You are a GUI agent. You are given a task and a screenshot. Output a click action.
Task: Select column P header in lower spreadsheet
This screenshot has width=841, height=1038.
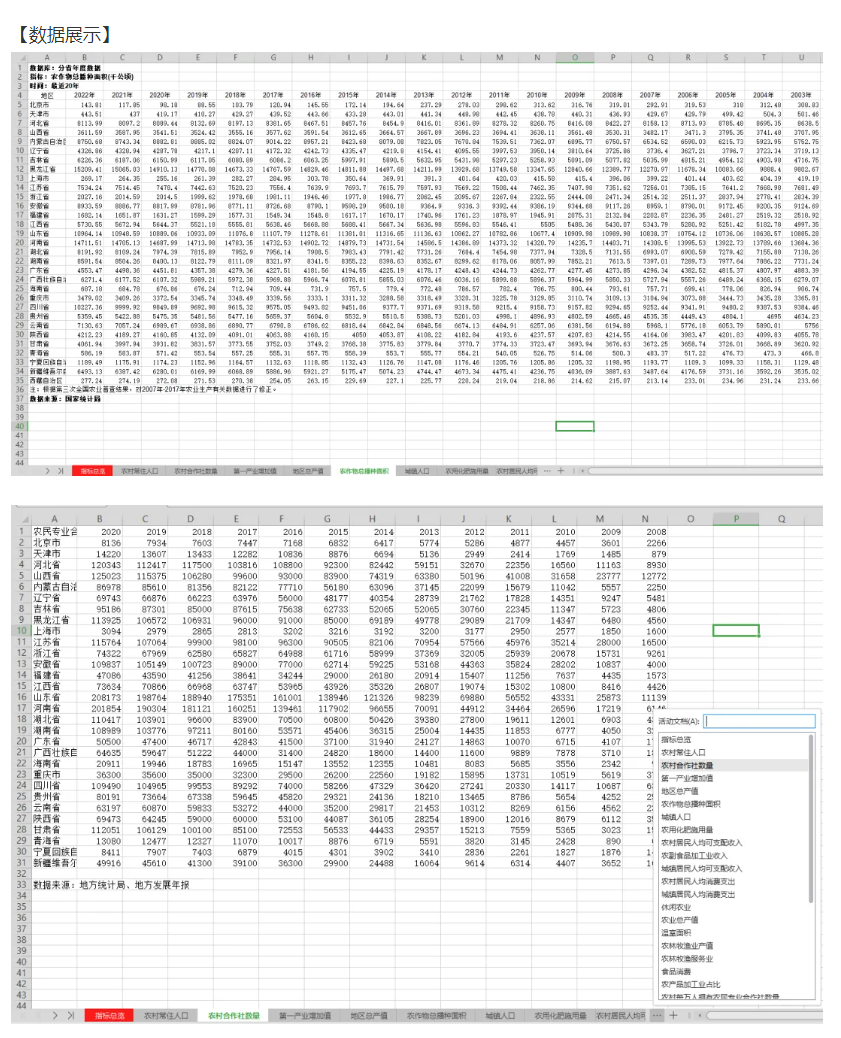click(736, 519)
